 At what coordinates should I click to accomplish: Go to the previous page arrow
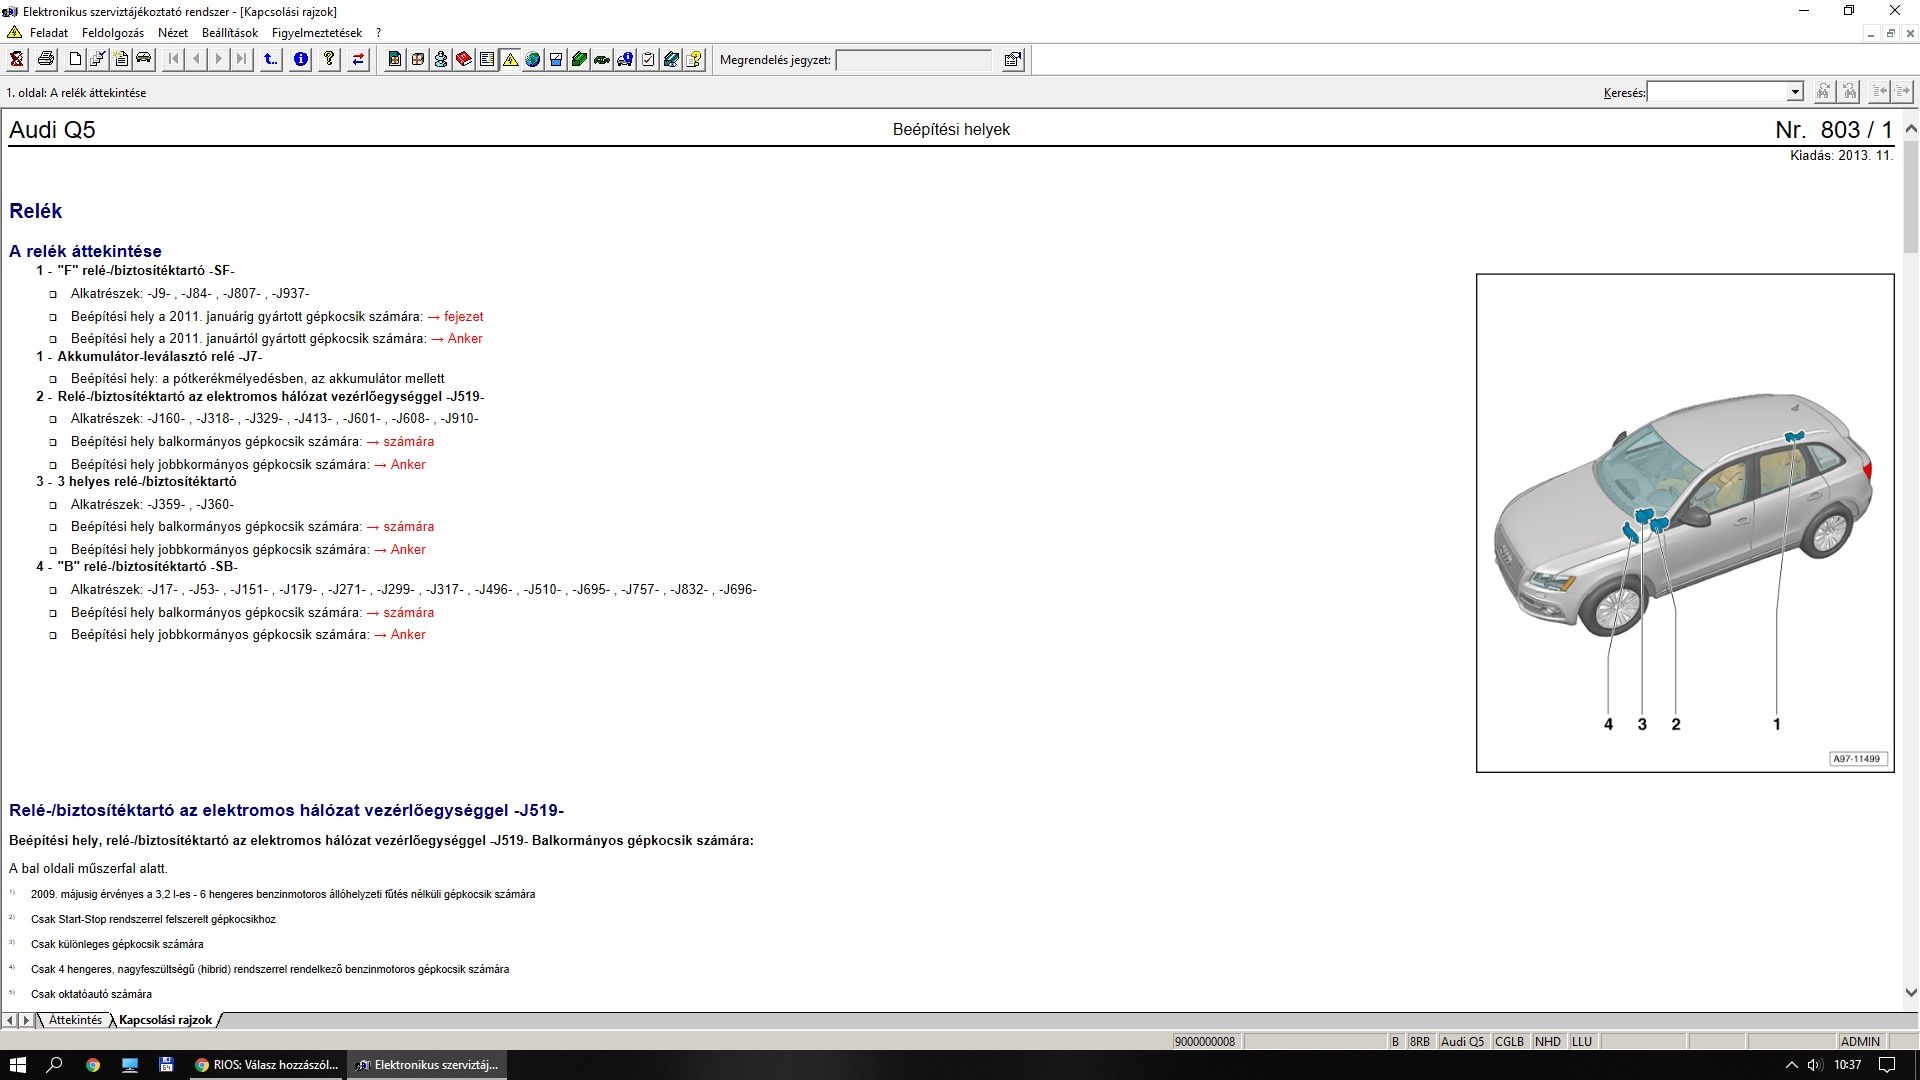click(196, 60)
